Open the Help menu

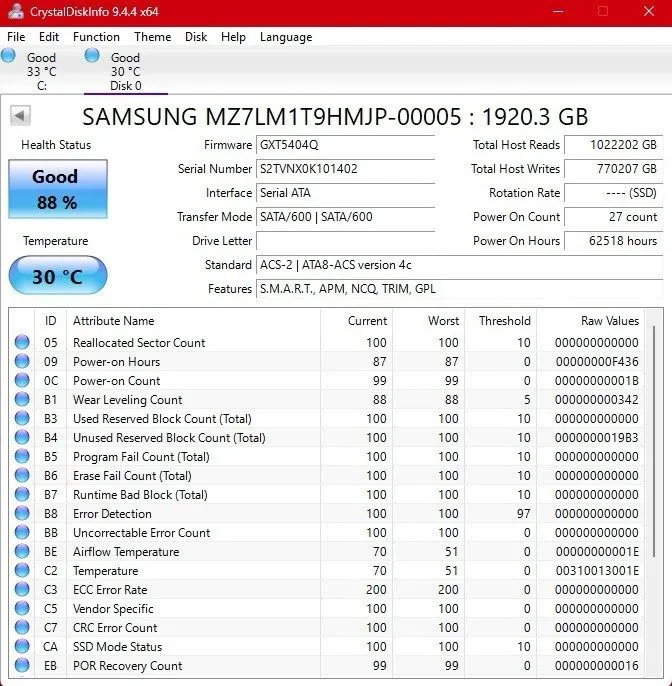233,37
